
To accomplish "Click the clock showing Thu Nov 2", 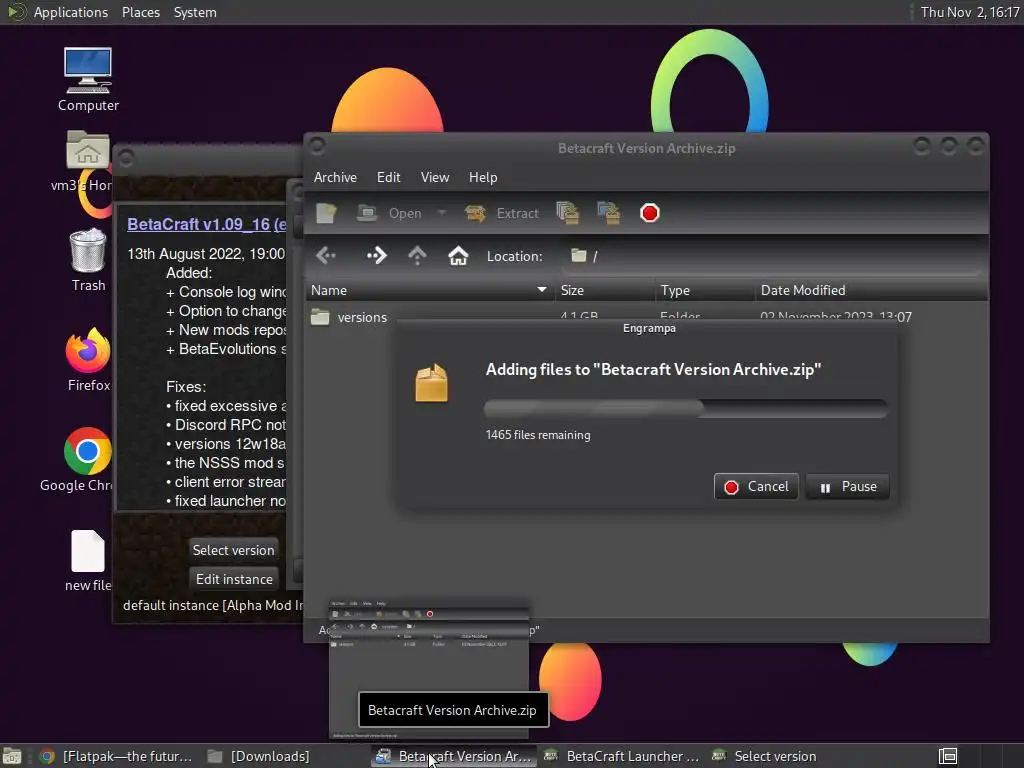I will tap(970, 12).
